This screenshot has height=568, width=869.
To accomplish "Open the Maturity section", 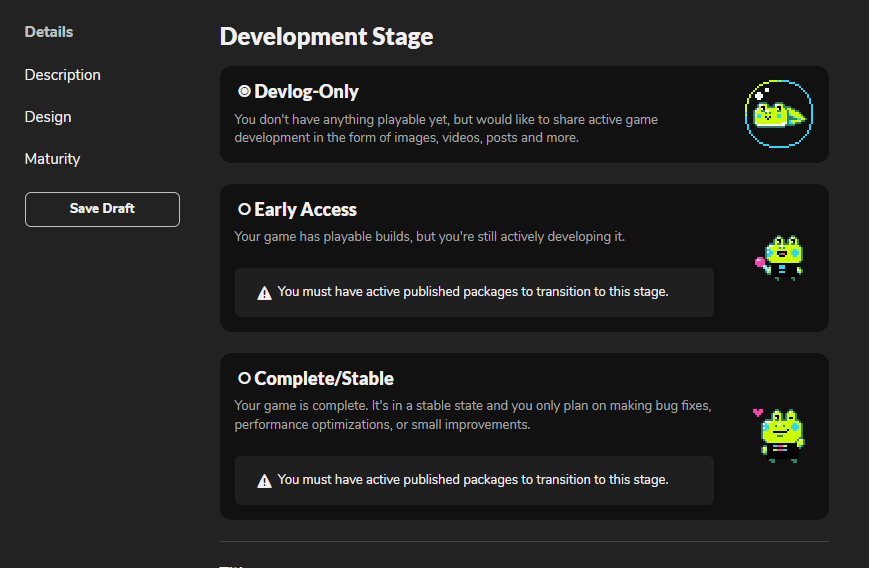I will [x=53, y=159].
